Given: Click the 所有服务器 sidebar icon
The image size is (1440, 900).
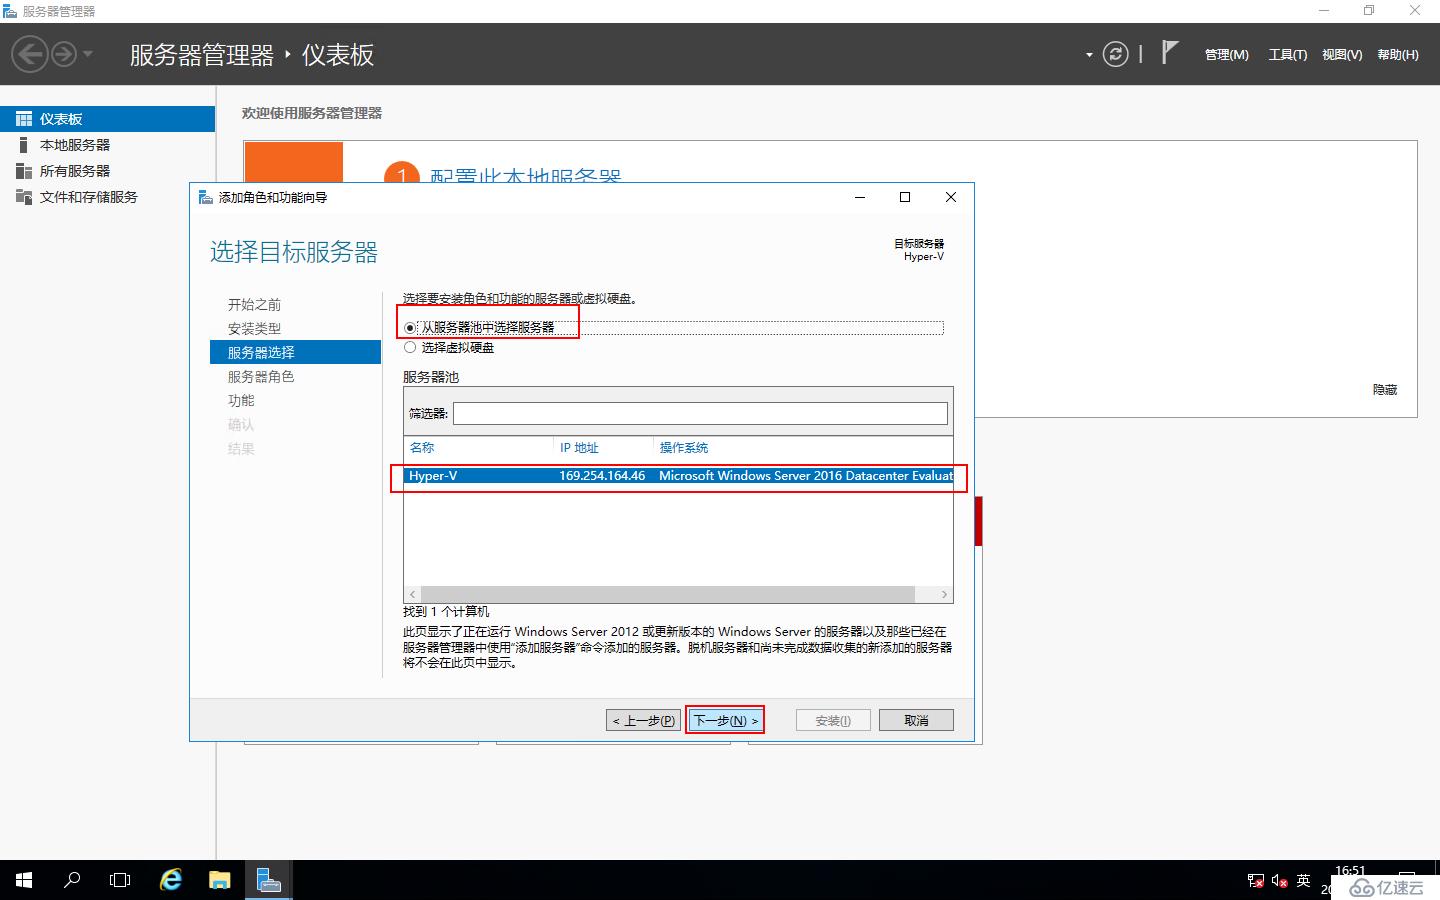Looking at the screenshot, I should (x=24, y=171).
